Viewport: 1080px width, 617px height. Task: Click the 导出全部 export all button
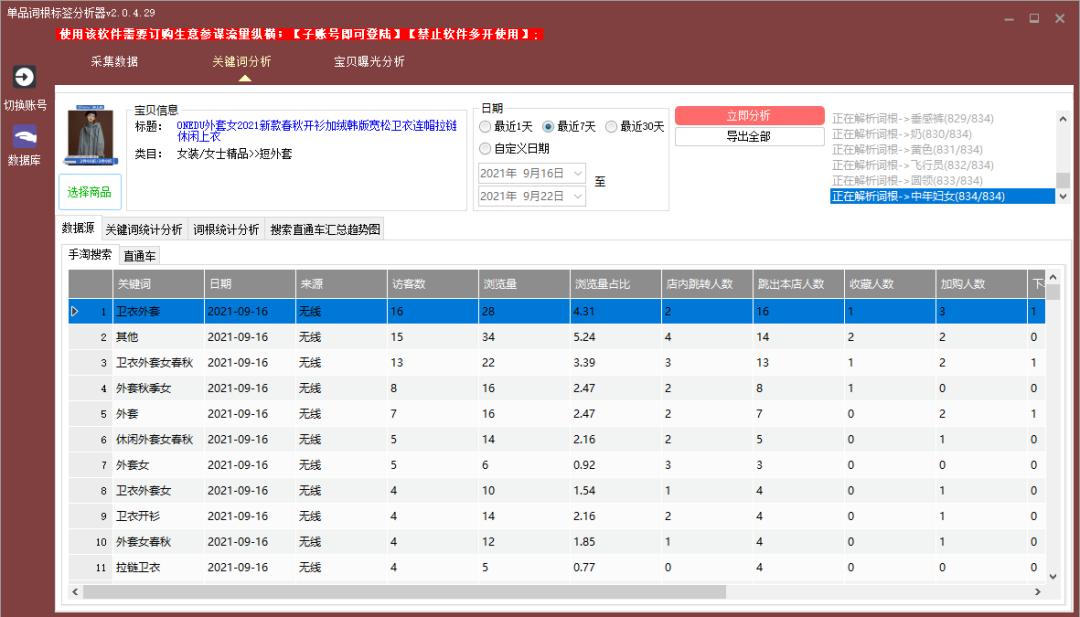[x=750, y=137]
